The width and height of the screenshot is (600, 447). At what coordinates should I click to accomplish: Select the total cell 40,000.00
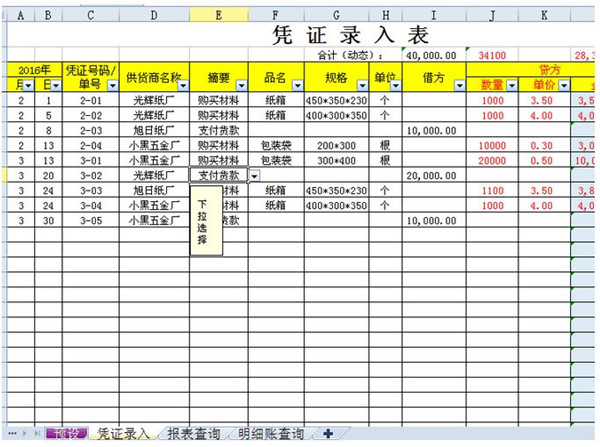tap(434, 55)
